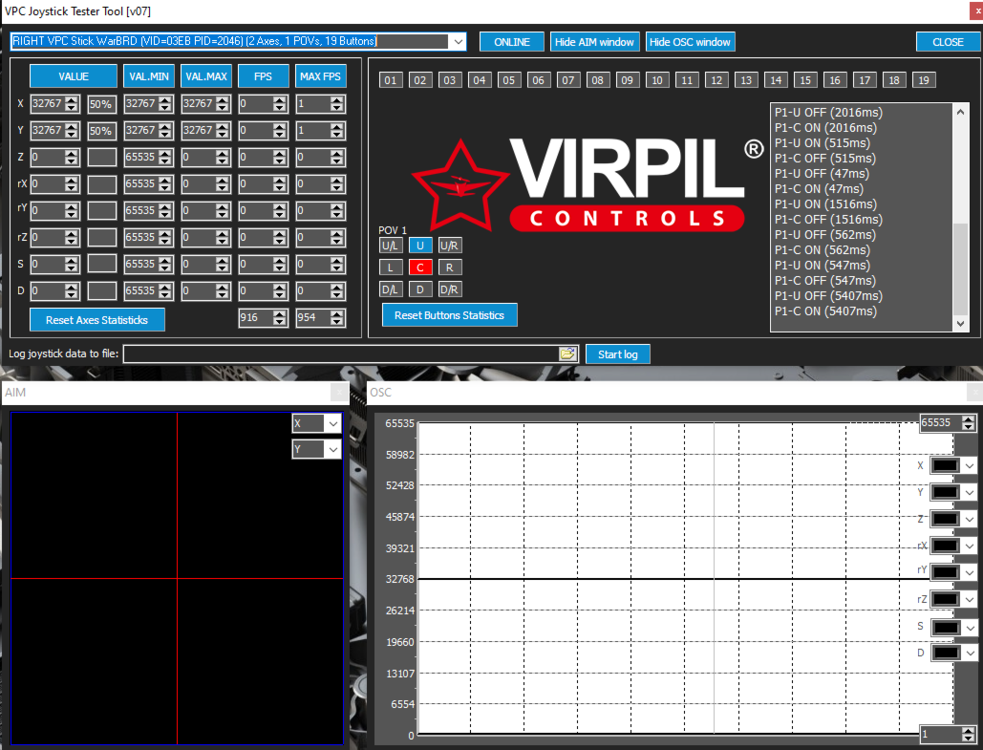983x750 pixels.
Task: Click the ONLINE button
Action: [x=512, y=42]
